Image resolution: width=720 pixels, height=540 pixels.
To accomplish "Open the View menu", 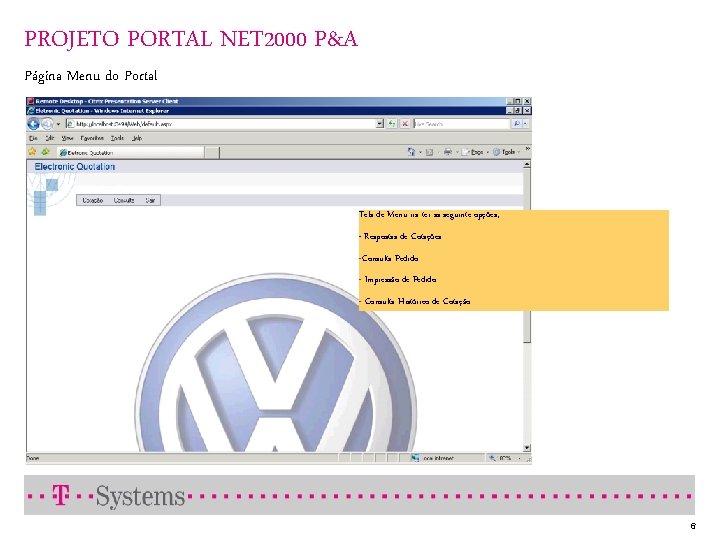I will coord(68,138).
